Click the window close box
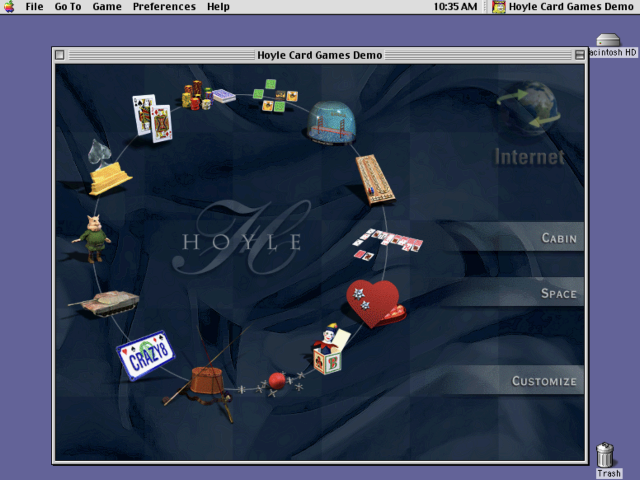This screenshot has height=480, width=640. pyautogui.click(x=60, y=55)
